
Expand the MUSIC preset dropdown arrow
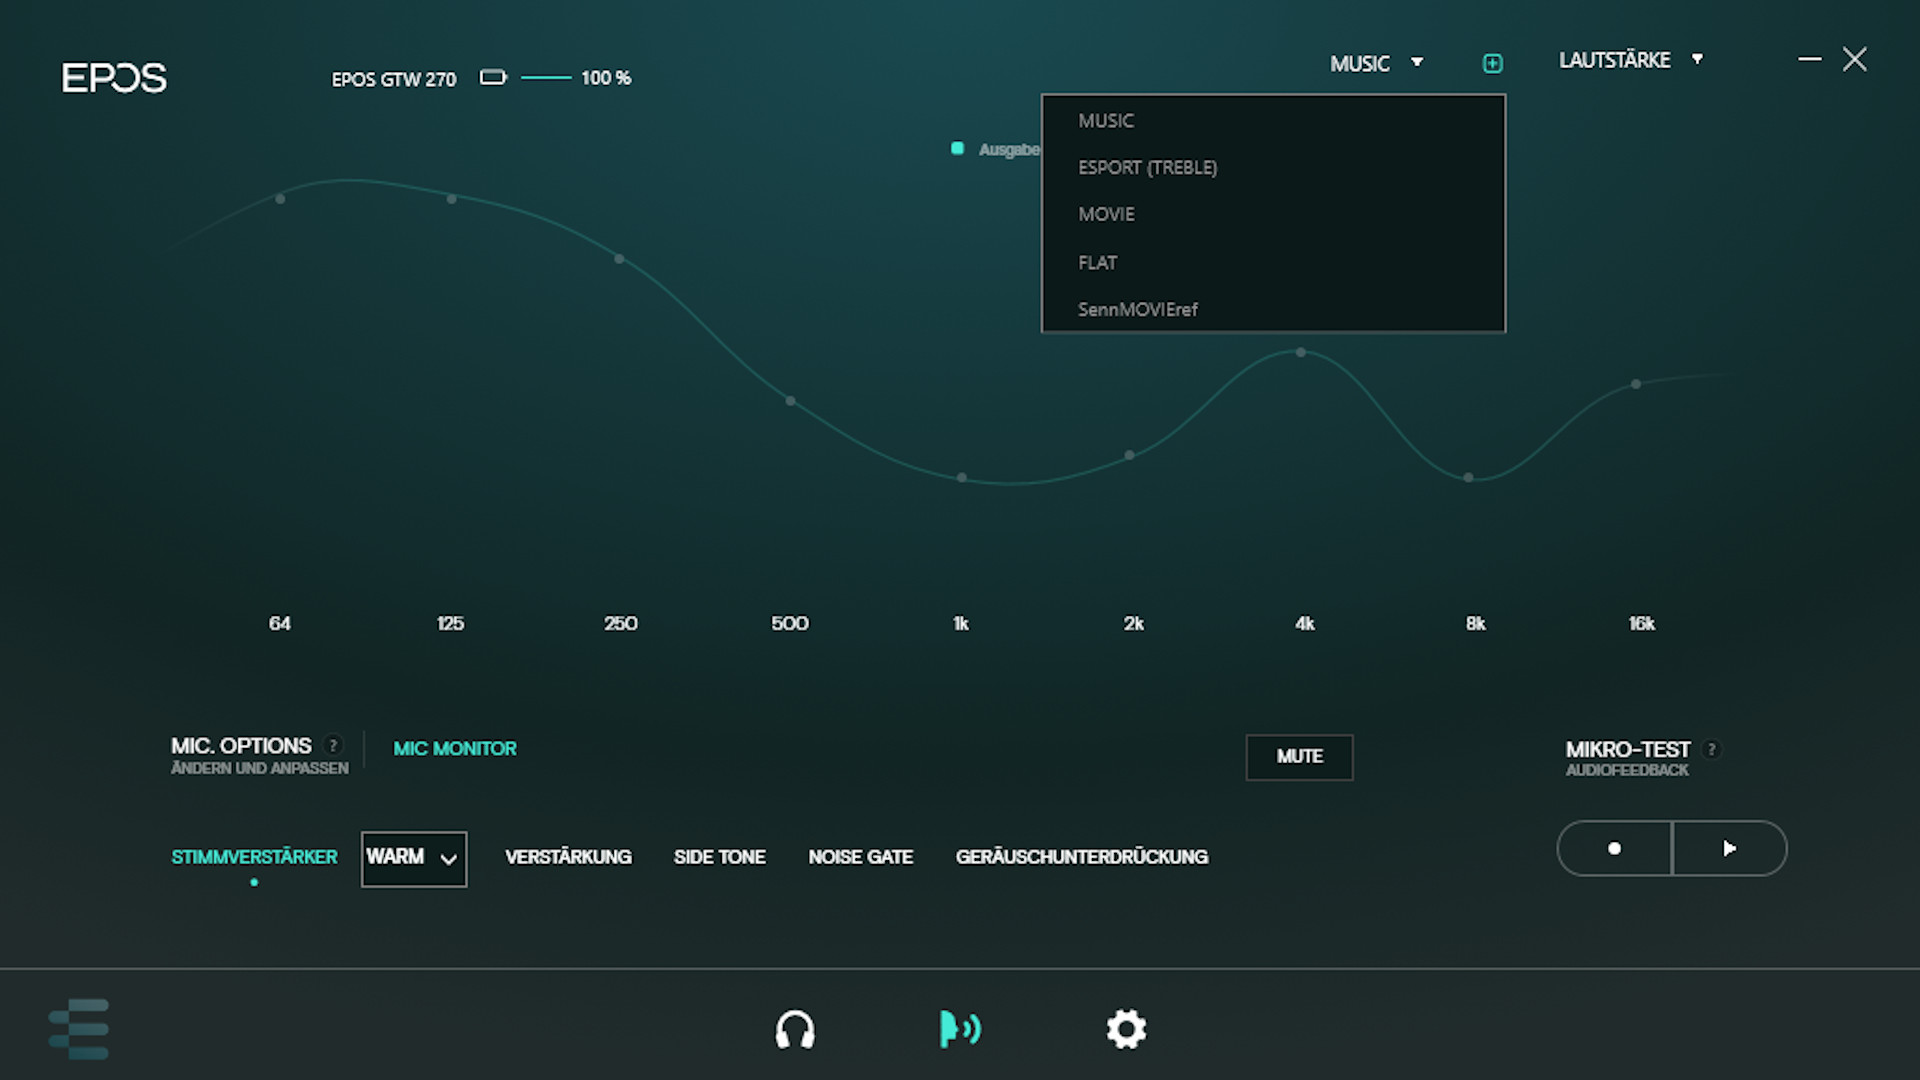(1417, 63)
